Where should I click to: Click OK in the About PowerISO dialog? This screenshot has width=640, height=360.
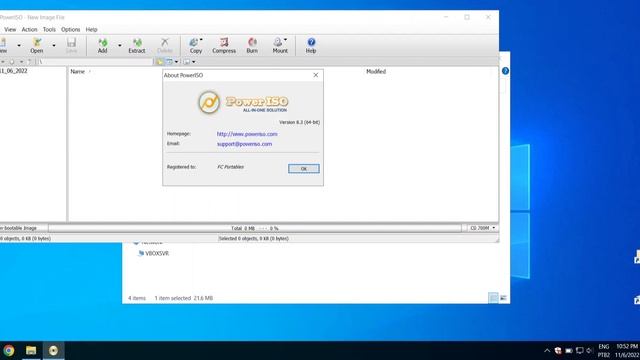304,169
